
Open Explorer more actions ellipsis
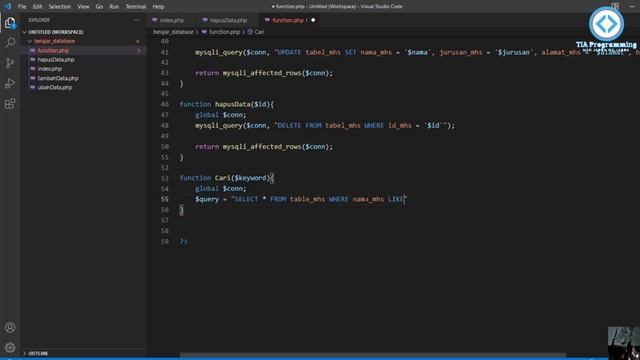click(x=137, y=20)
